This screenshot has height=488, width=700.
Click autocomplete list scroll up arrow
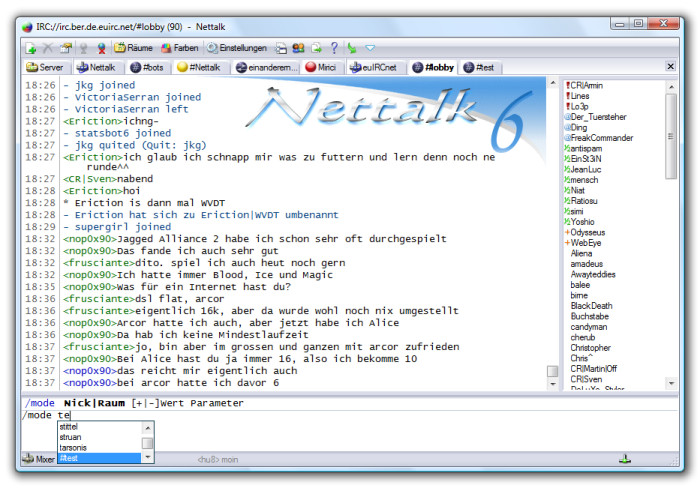tap(147, 428)
